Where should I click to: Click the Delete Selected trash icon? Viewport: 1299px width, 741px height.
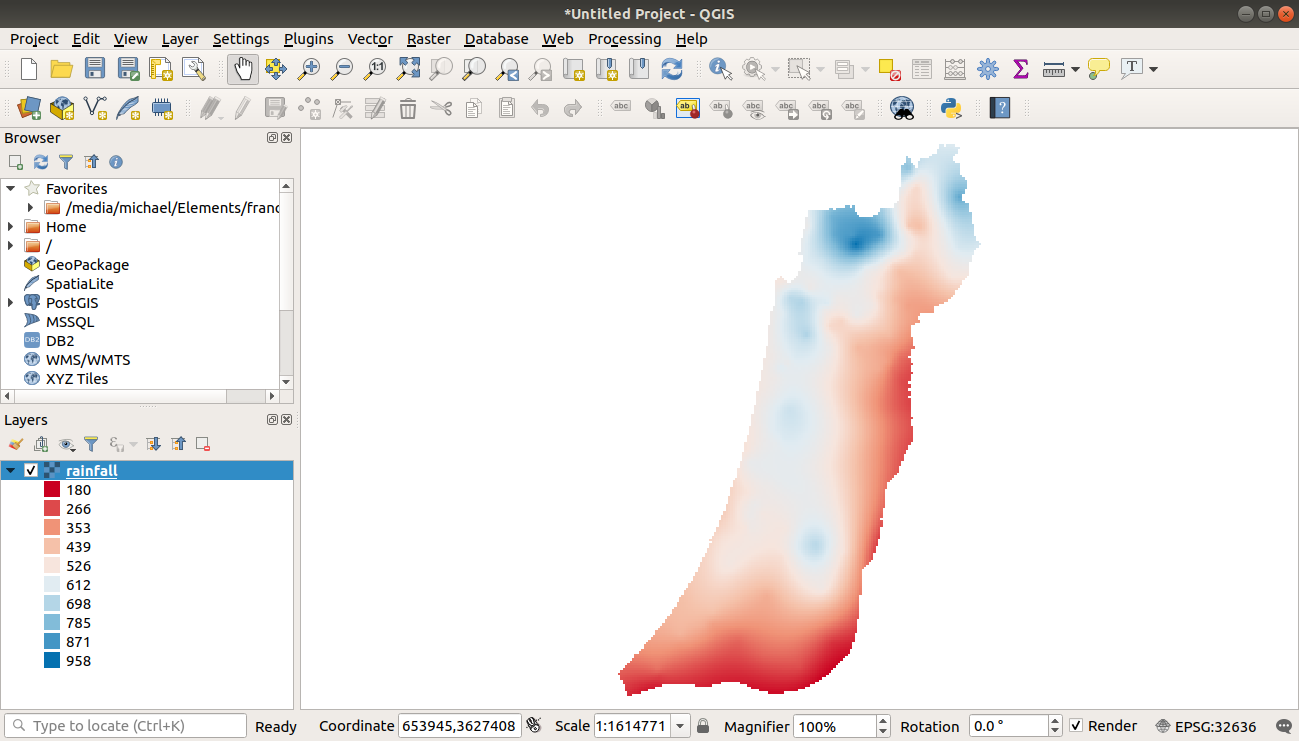pyautogui.click(x=408, y=108)
